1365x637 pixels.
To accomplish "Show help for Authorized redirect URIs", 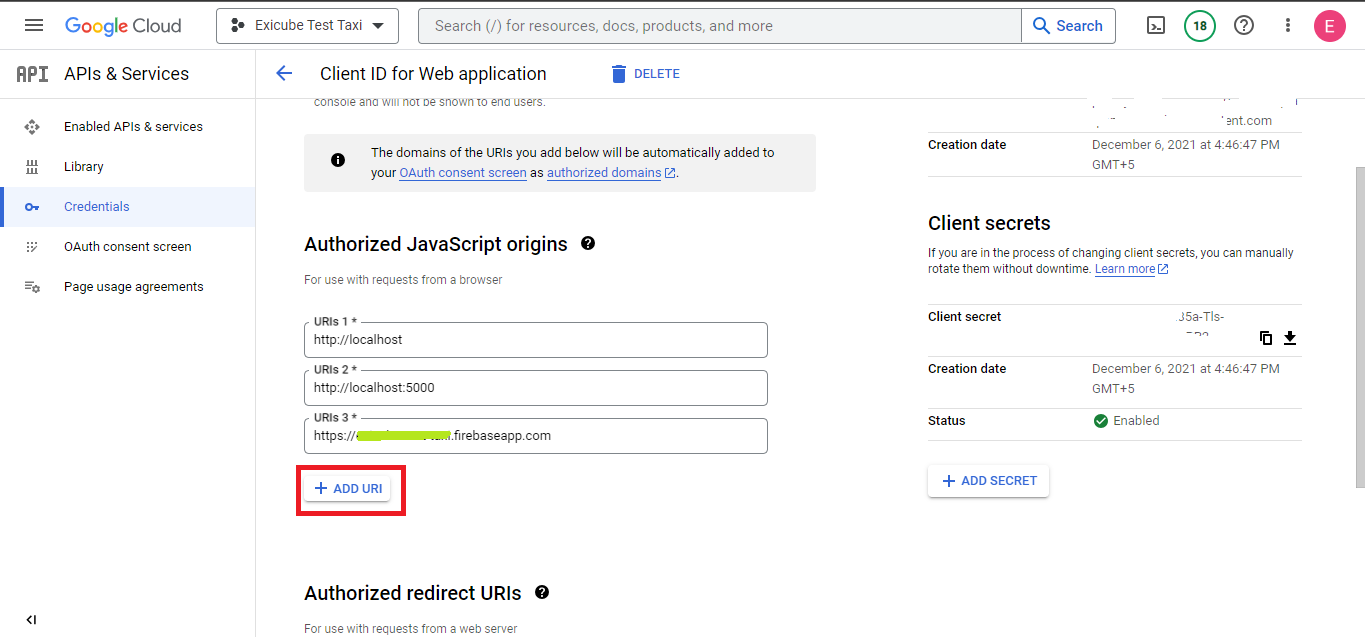I will [x=542, y=592].
